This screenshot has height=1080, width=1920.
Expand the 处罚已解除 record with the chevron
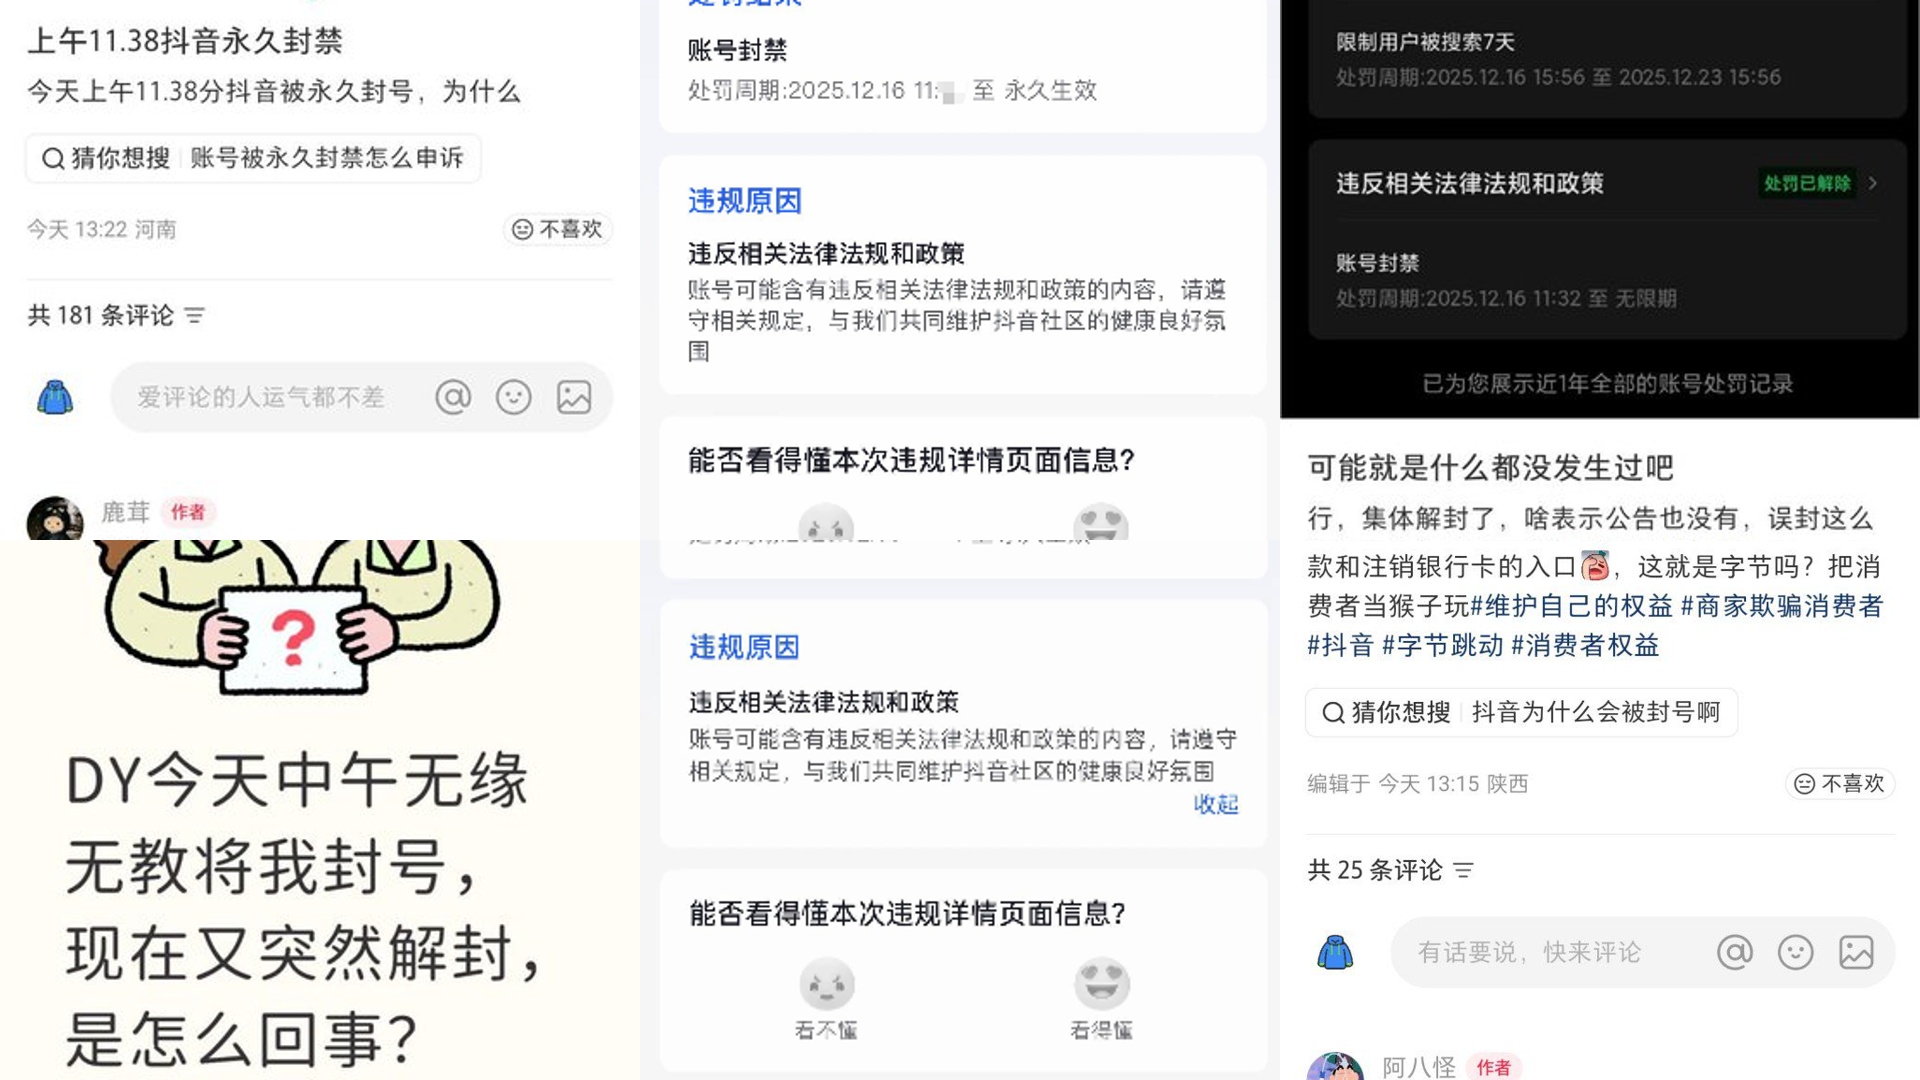point(1873,183)
